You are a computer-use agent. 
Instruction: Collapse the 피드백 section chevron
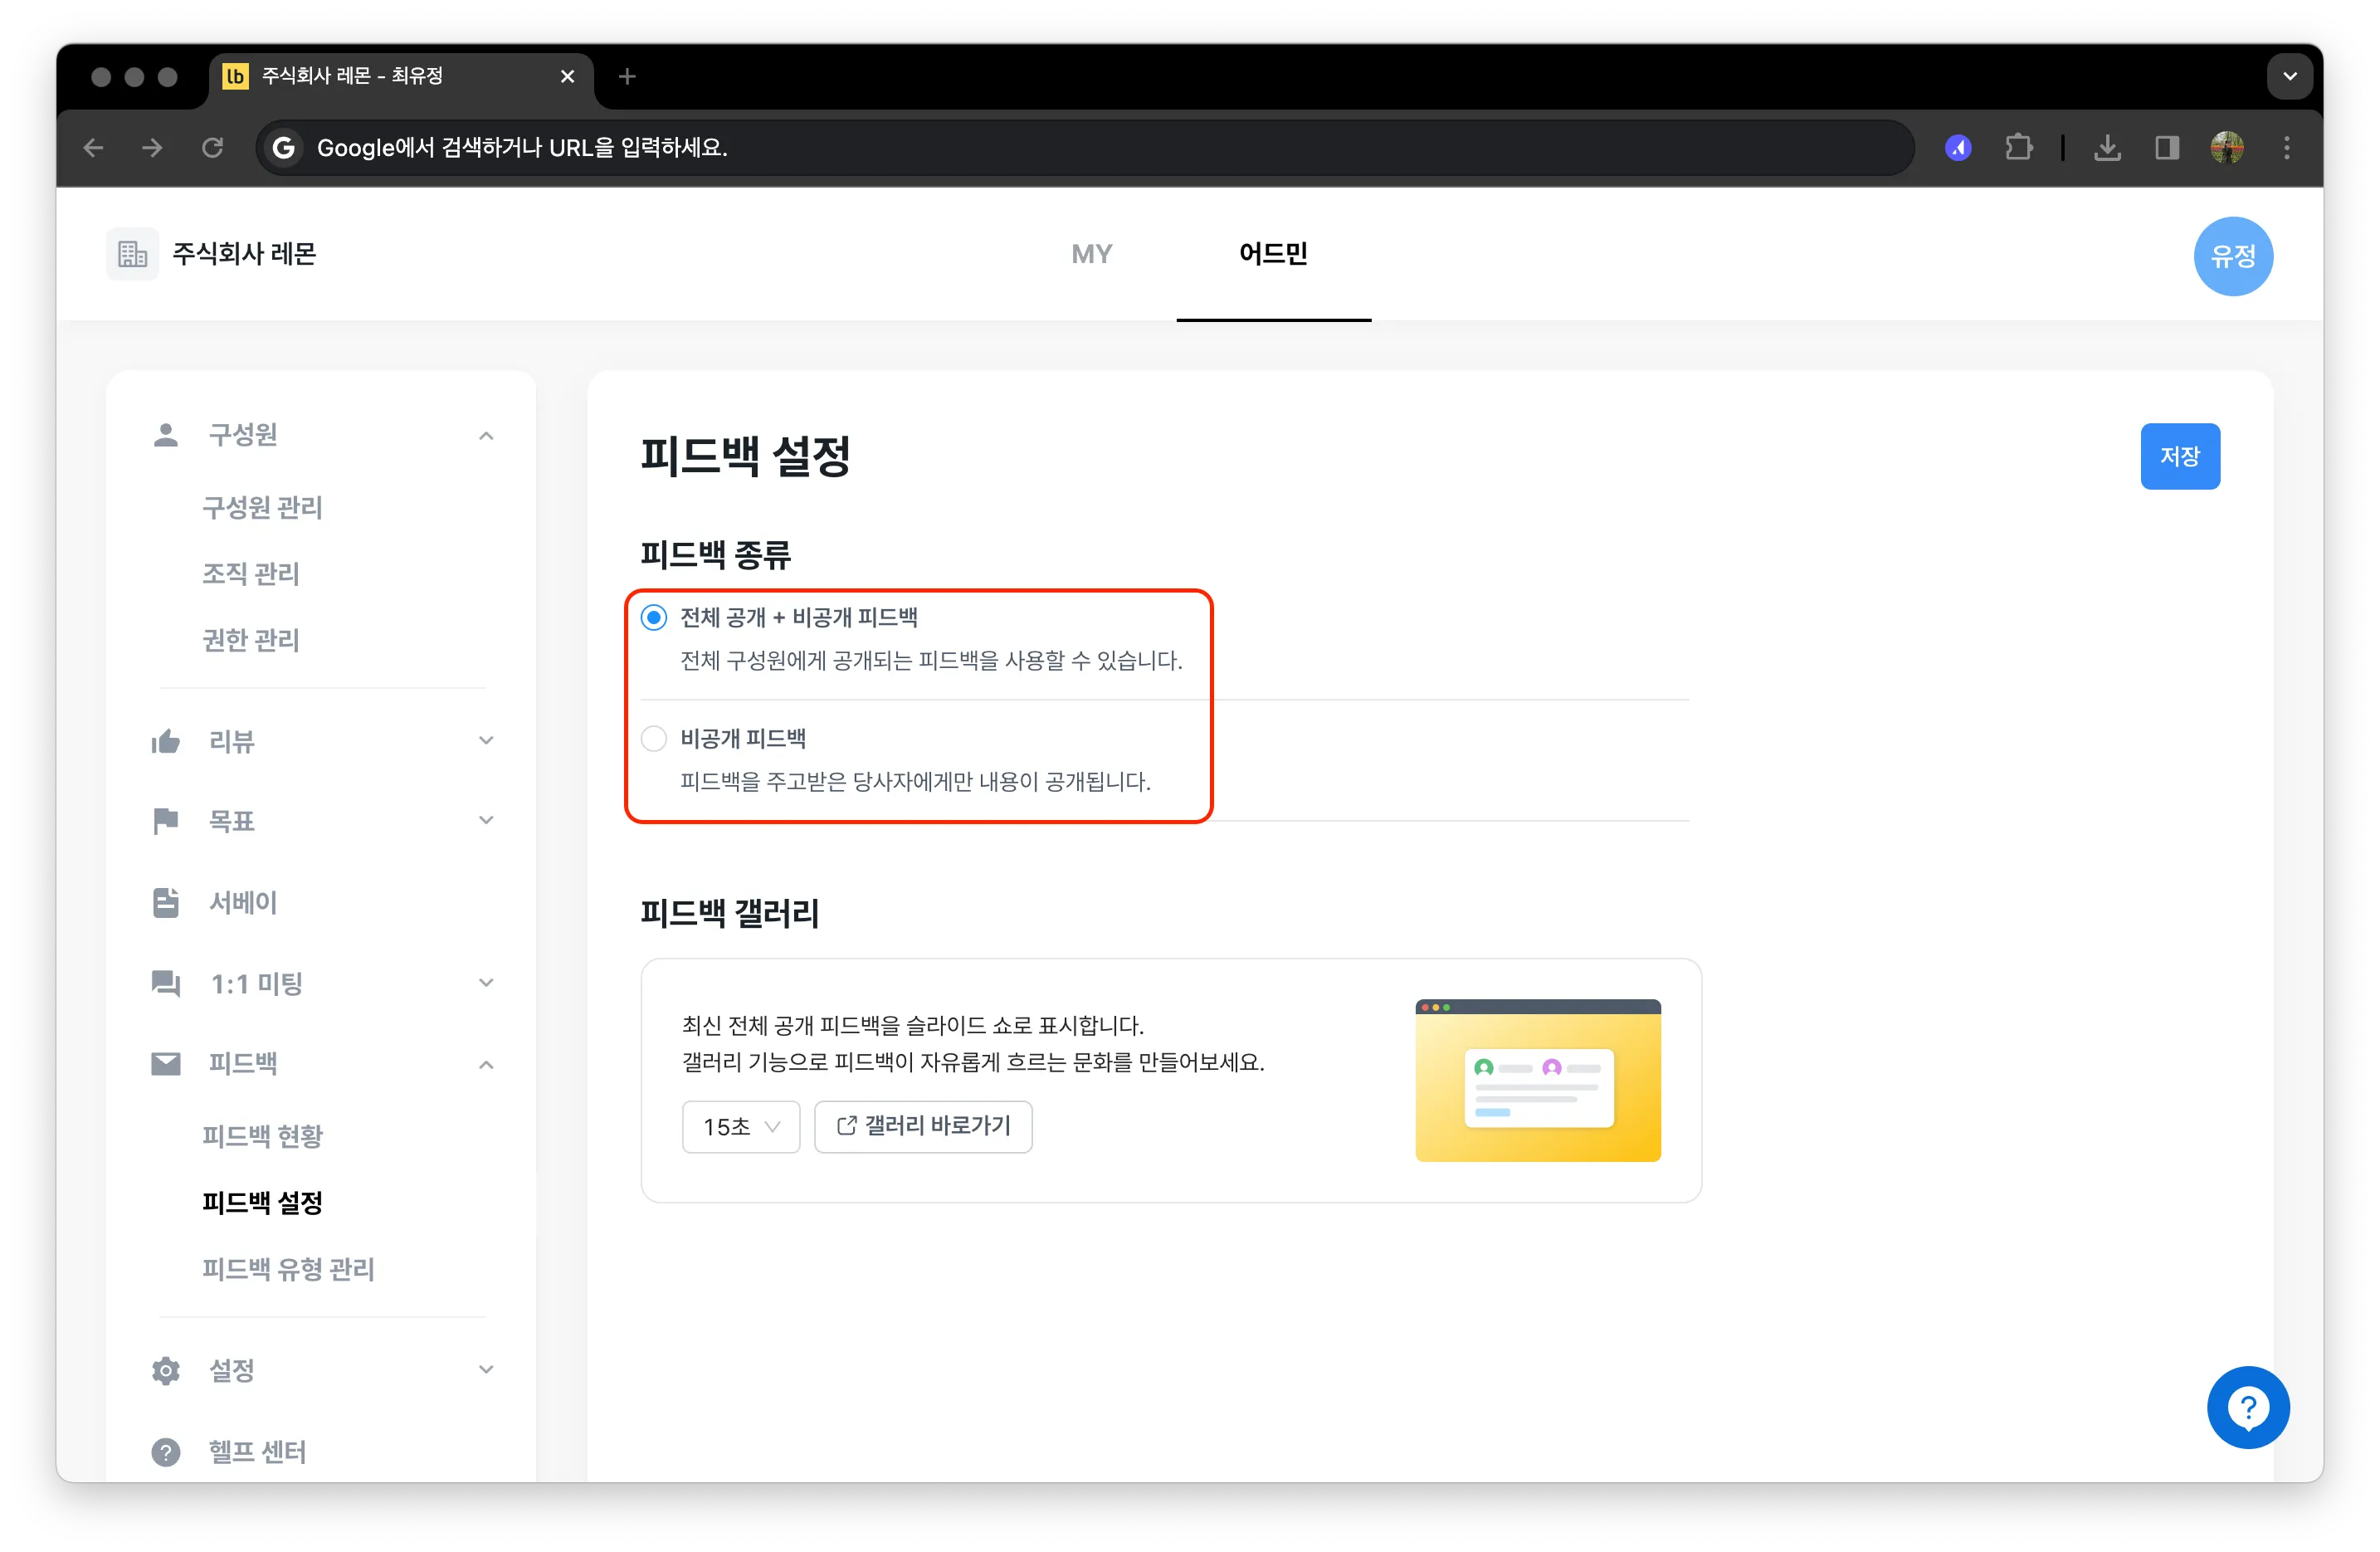click(x=486, y=1065)
